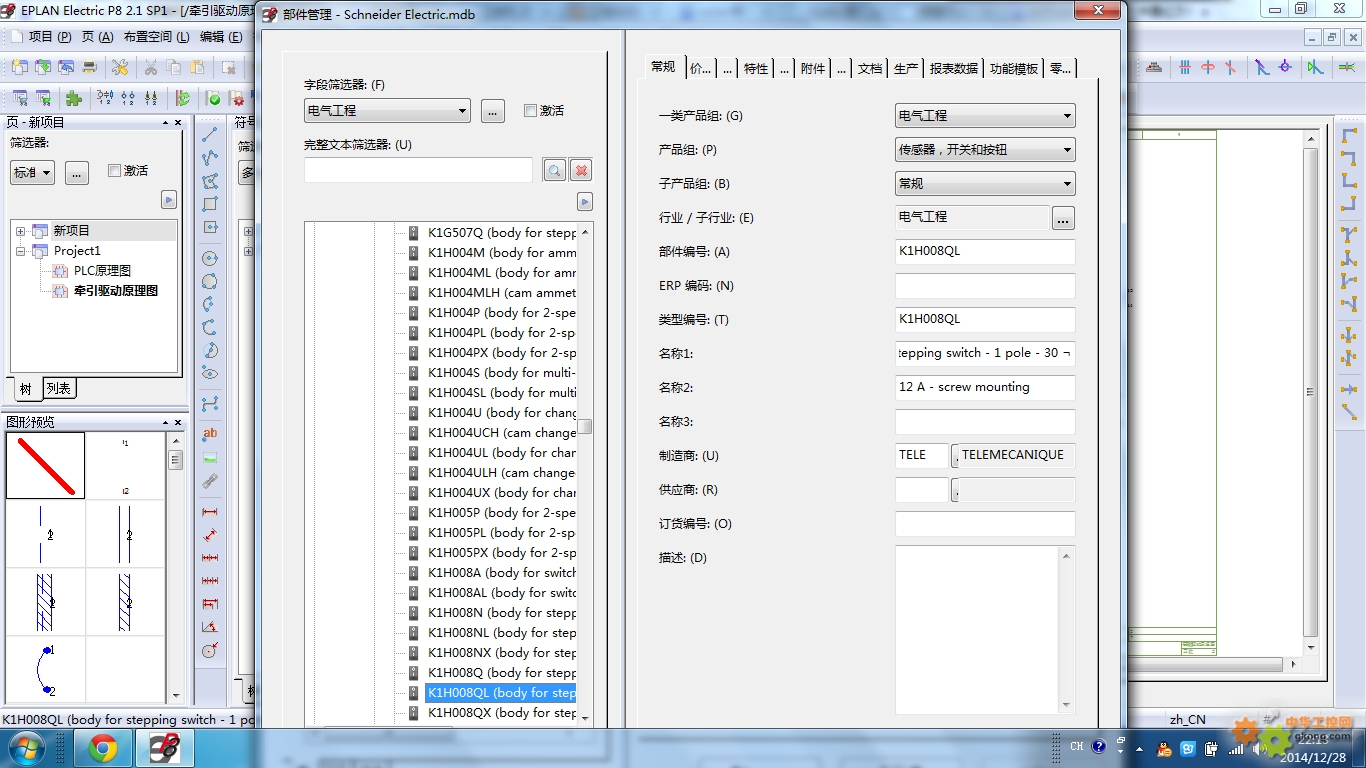Select the polygon drawing tool
This screenshot has height=768, width=1366.
tap(210, 181)
